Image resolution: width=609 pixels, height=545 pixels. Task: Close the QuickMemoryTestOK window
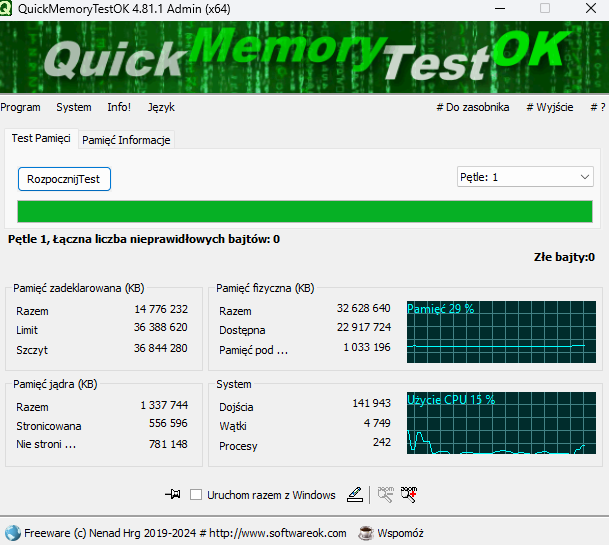[591, 8]
